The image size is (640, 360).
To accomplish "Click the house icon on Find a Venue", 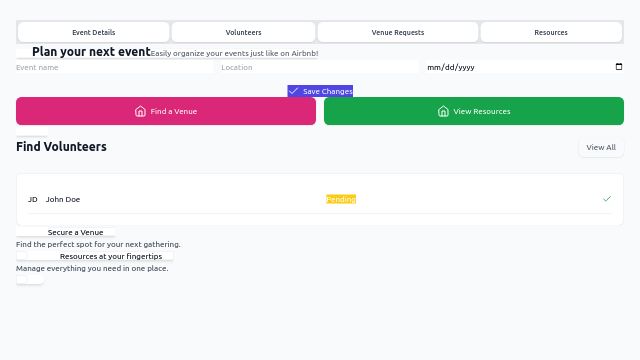I will (140, 111).
